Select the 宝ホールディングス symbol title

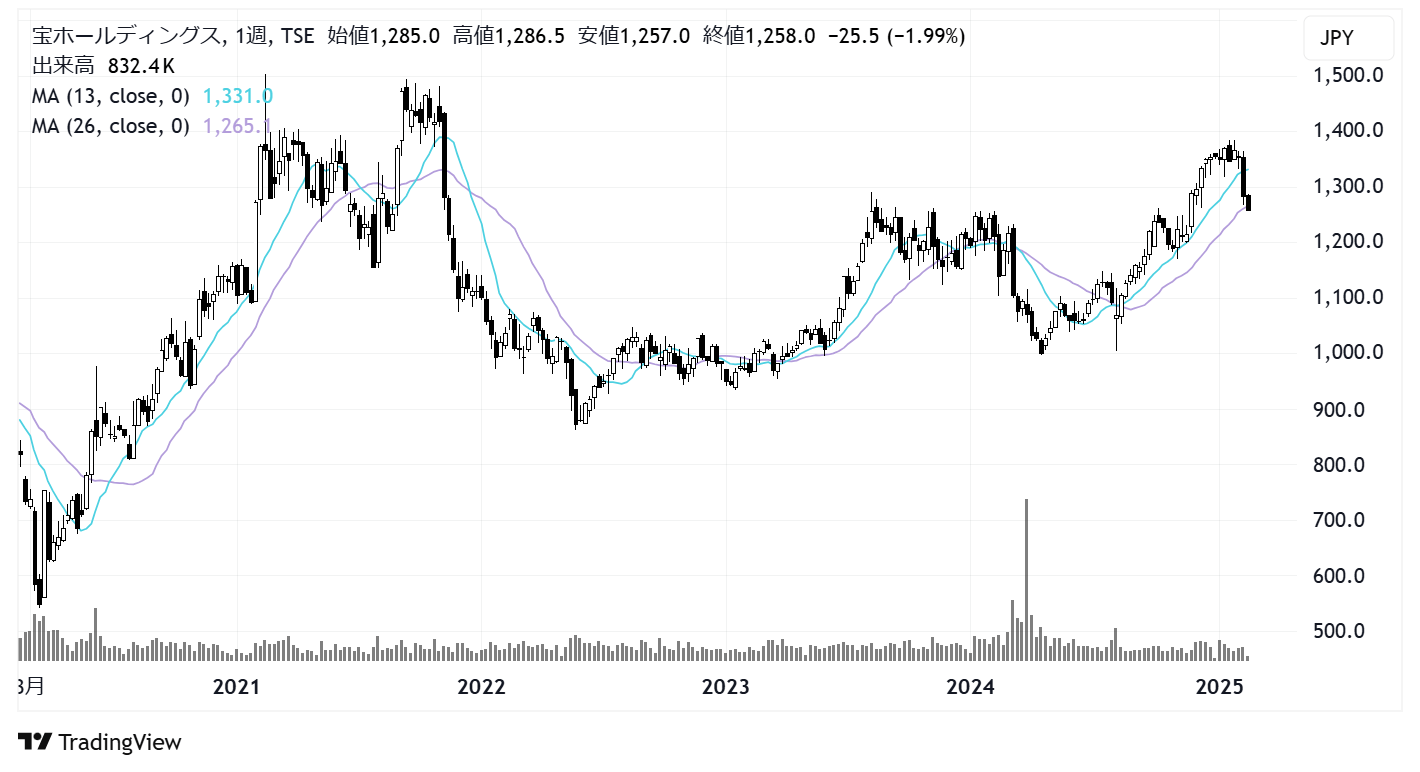coord(126,37)
